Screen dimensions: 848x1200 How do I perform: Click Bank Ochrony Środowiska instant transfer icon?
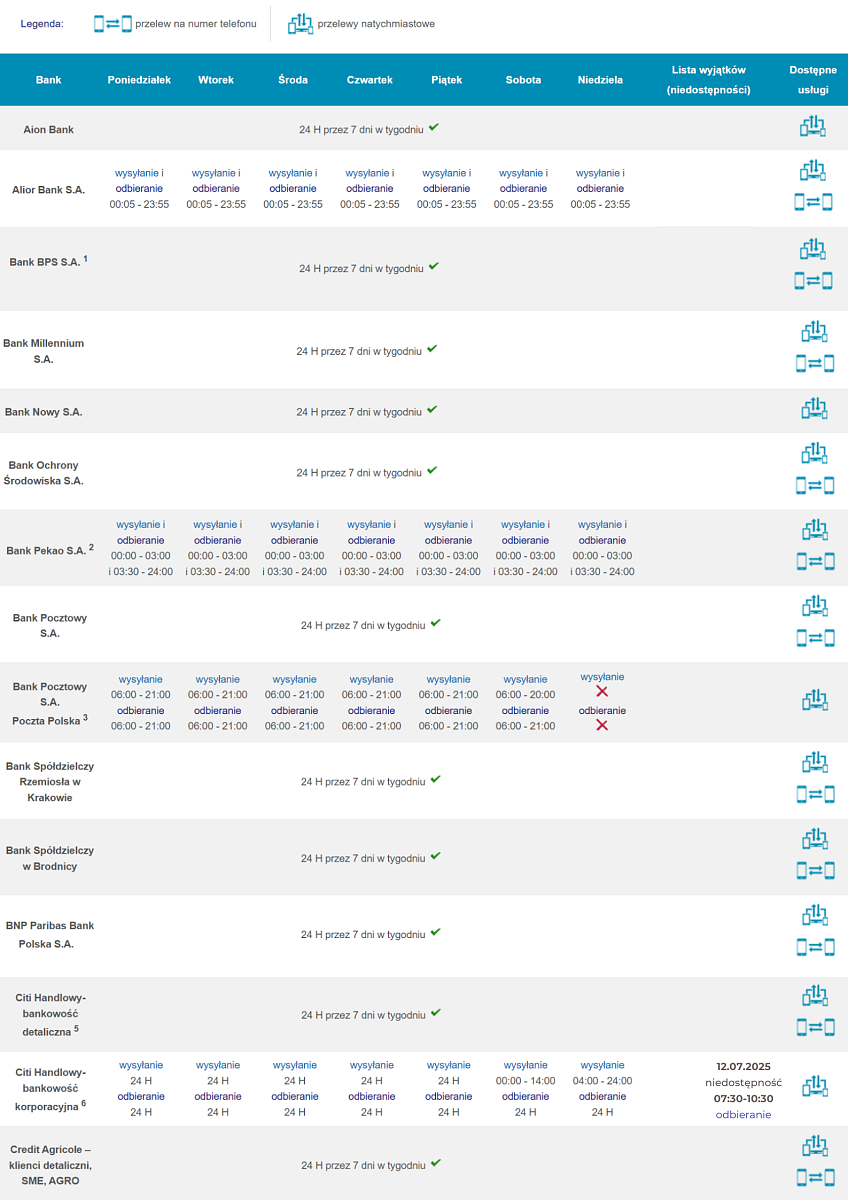(814, 454)
